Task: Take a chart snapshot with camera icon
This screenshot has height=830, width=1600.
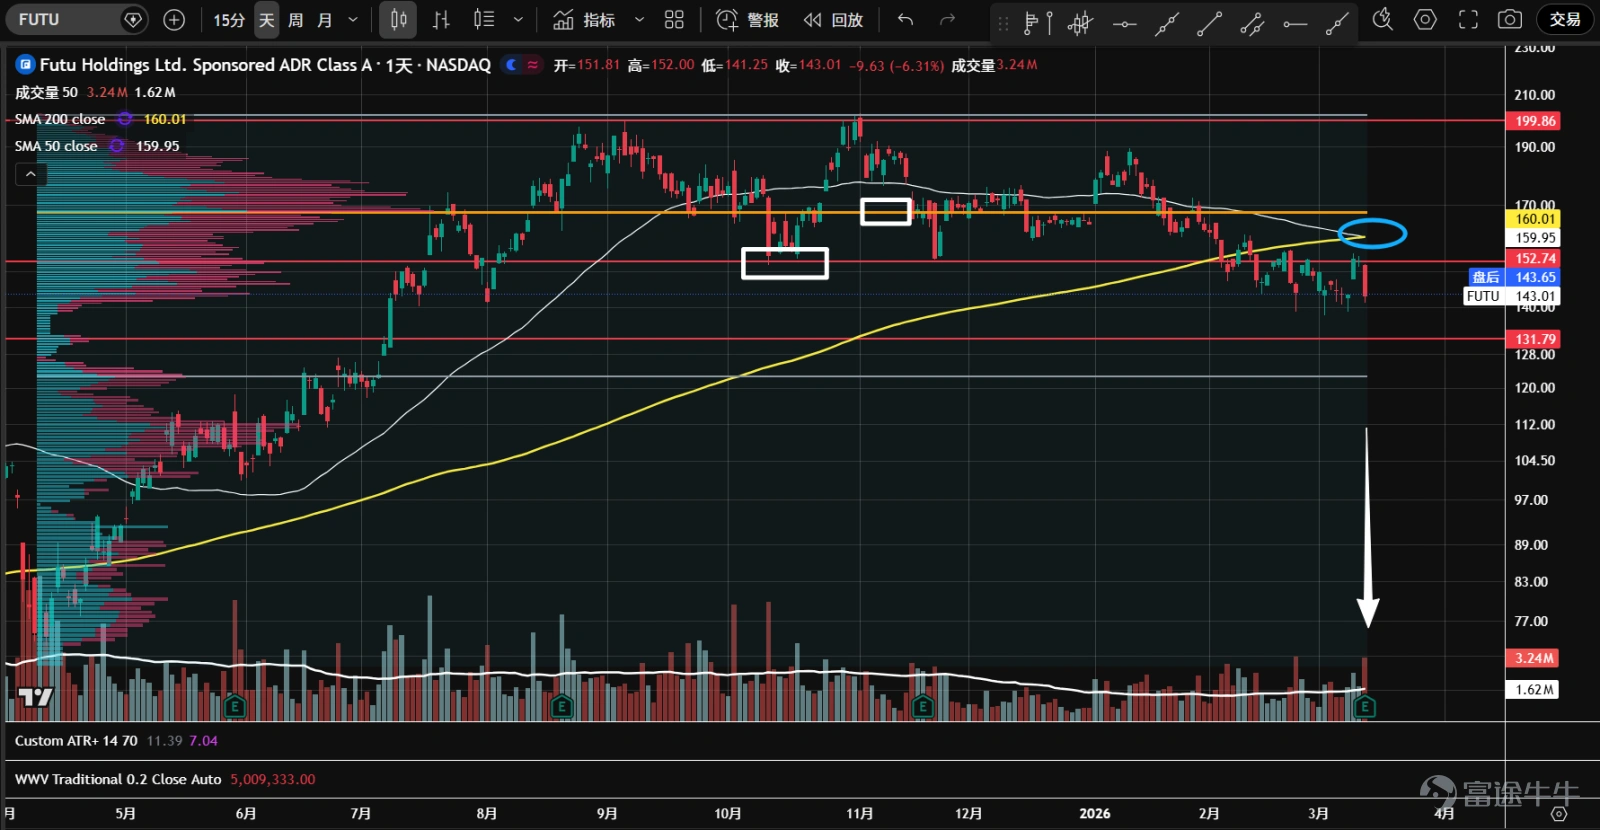Action: click(1510, 19)
